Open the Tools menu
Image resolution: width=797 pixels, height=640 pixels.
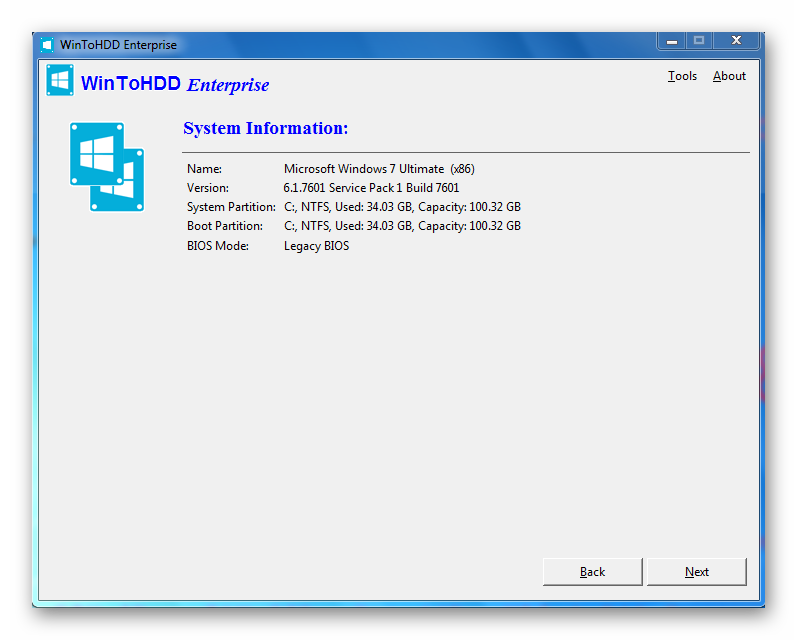[x=682, y=76]
